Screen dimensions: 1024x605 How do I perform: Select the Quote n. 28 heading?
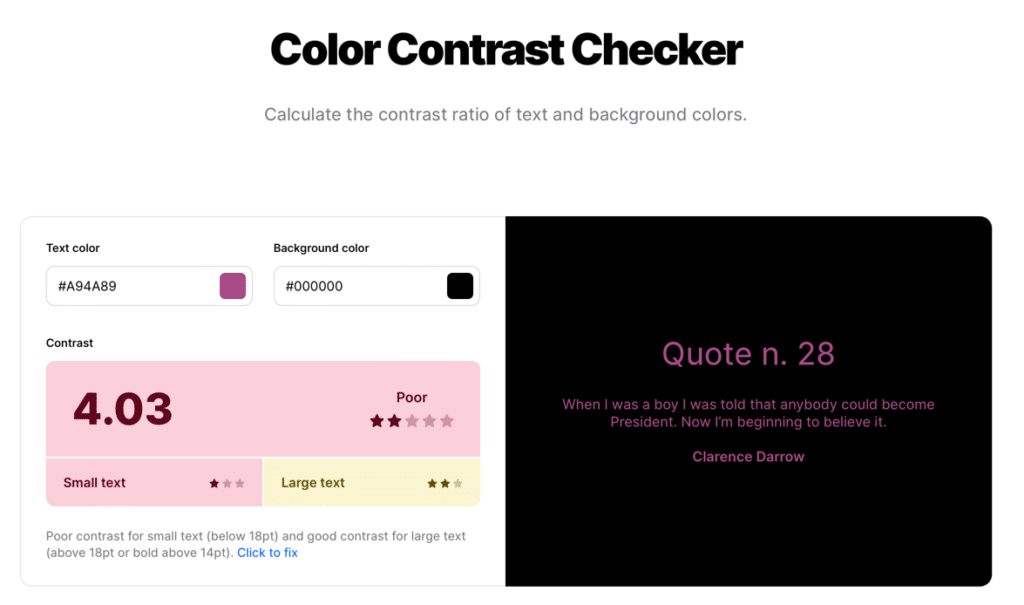[x=748, y=353]
